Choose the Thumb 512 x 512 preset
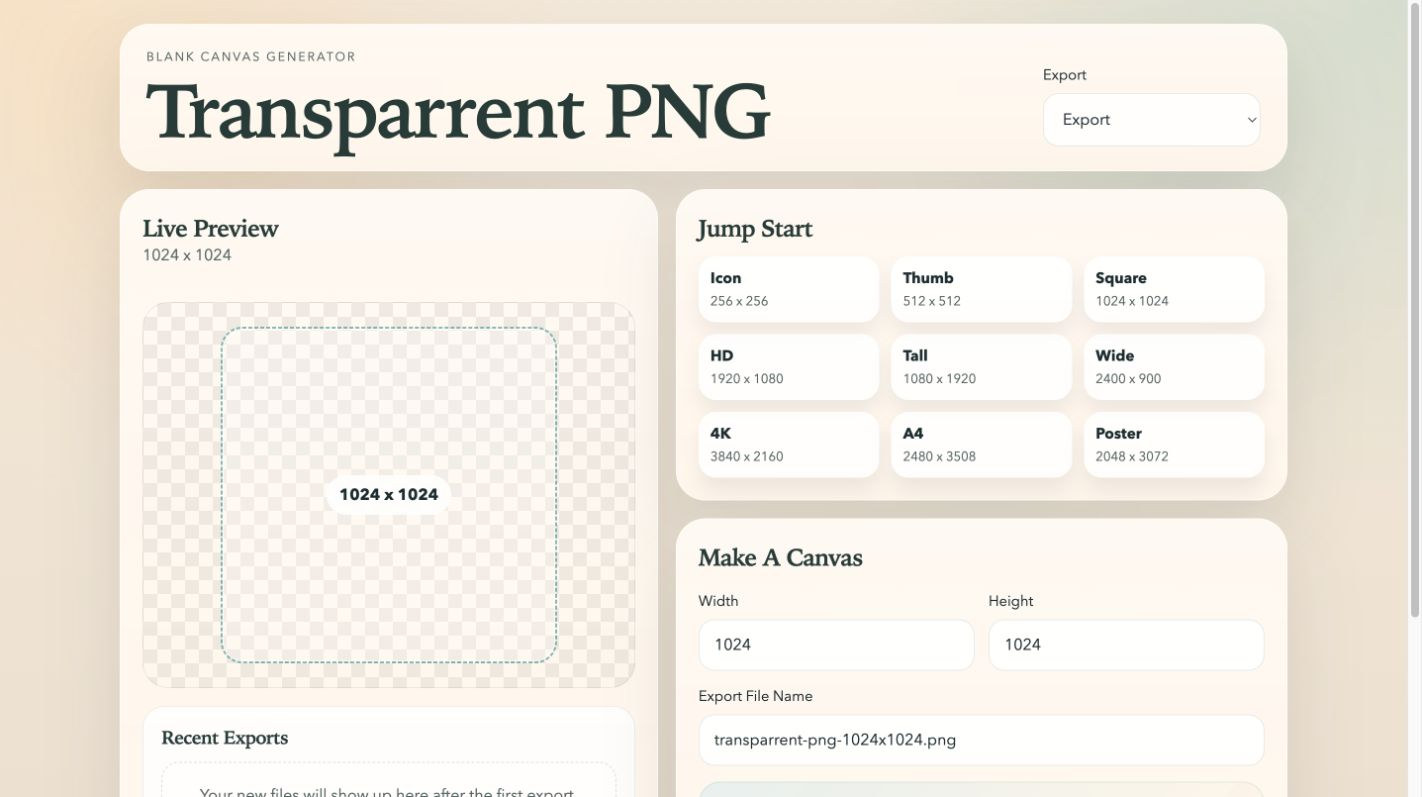Image resolution: width=1422 pixels, height=797 pixels. pyautogui.click(x=981, y=289)
